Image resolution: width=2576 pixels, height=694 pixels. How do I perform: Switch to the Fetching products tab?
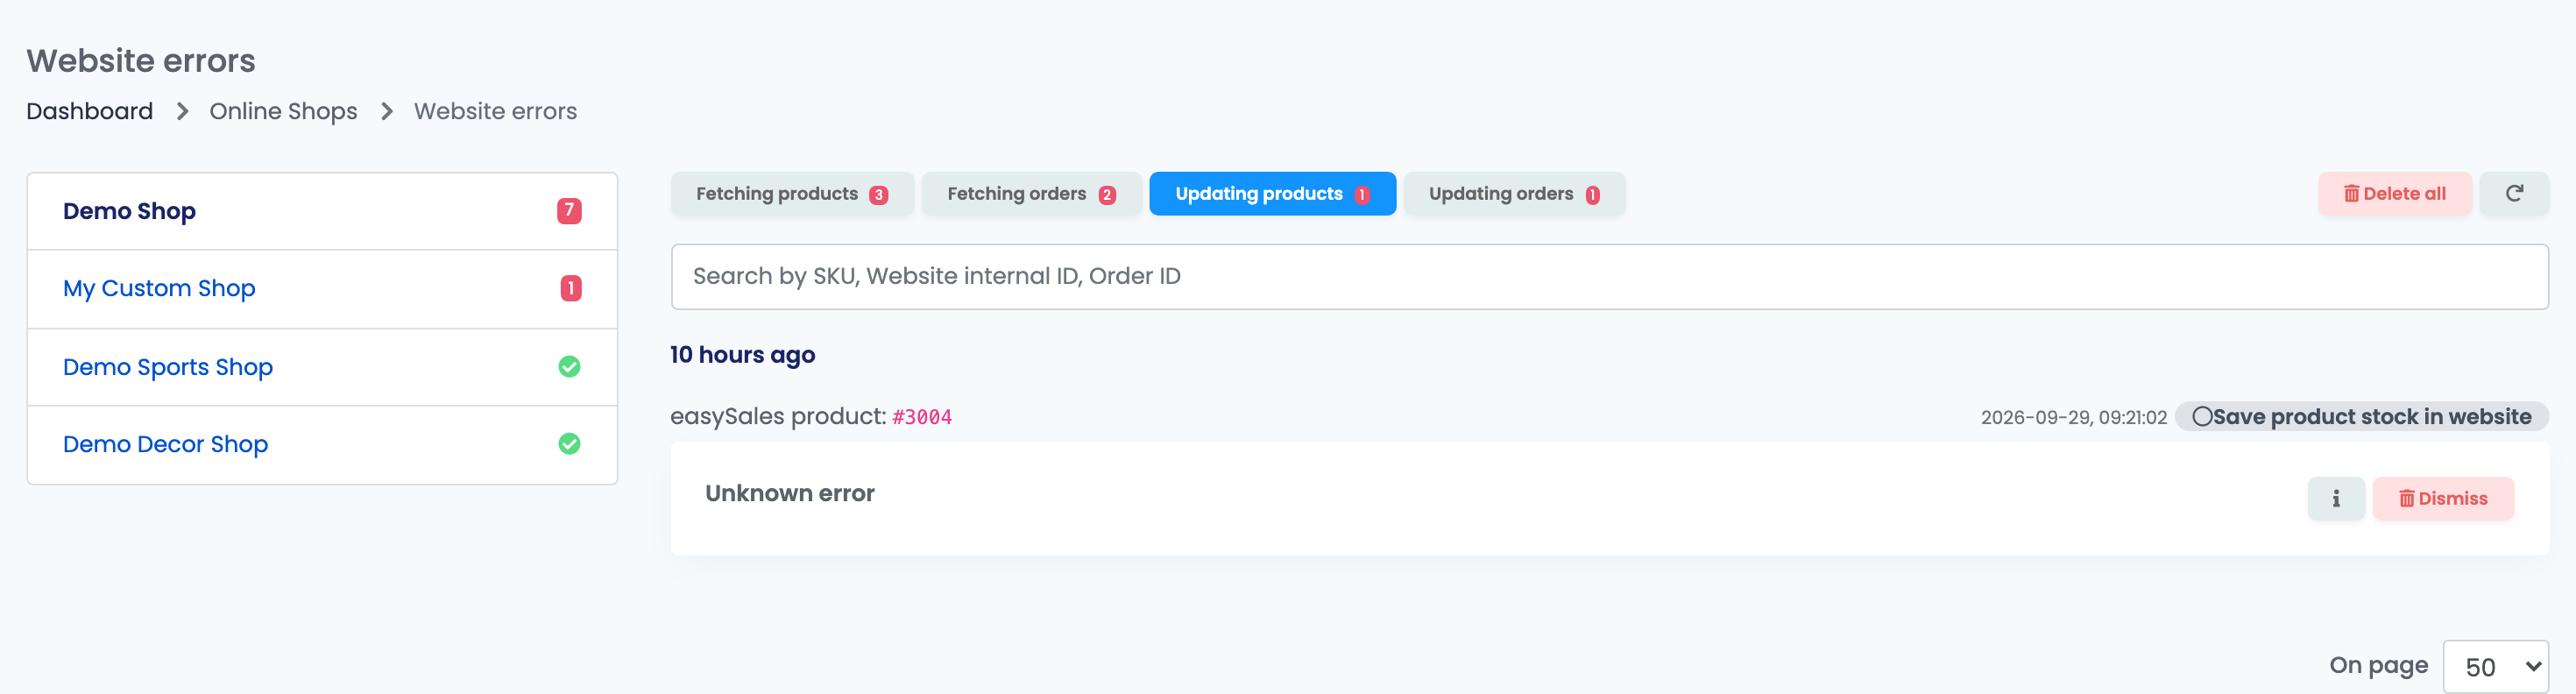tap(792, 194)
